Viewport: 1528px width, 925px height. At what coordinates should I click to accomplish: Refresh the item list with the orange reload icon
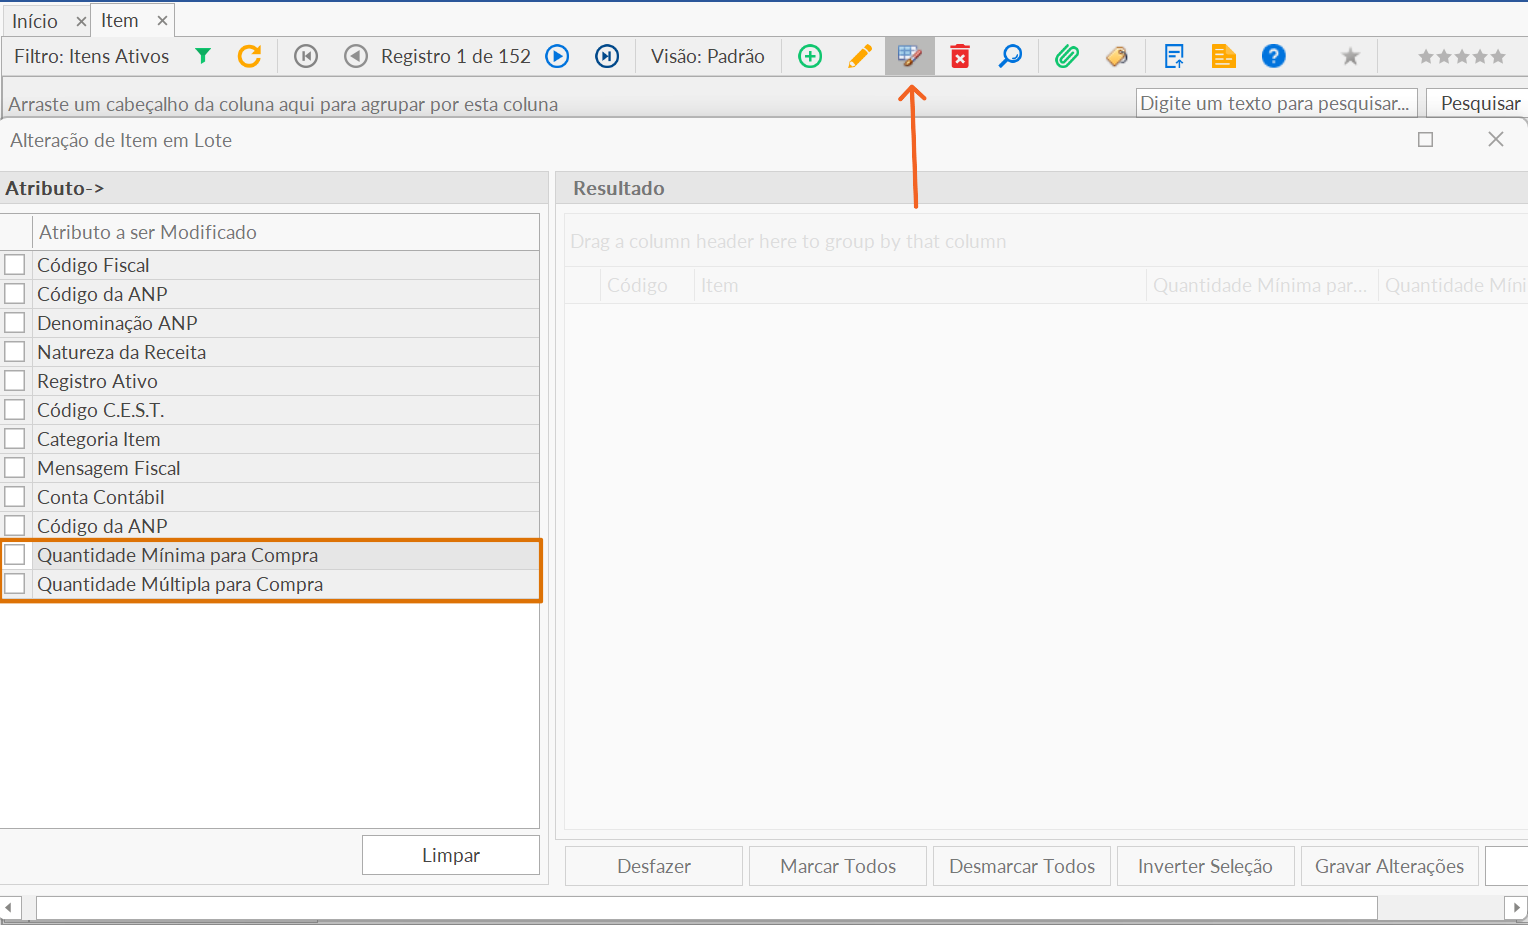250,56
